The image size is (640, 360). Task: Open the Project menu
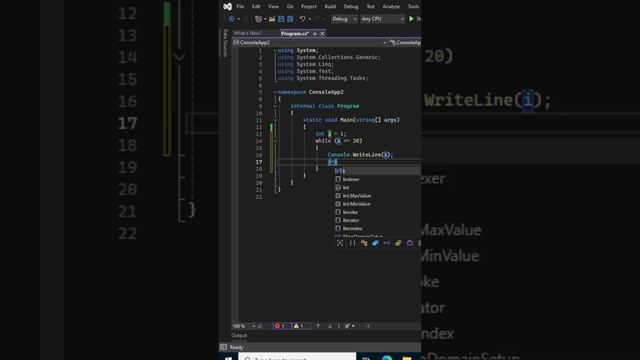pyautogui.click(x=309, y=7)
